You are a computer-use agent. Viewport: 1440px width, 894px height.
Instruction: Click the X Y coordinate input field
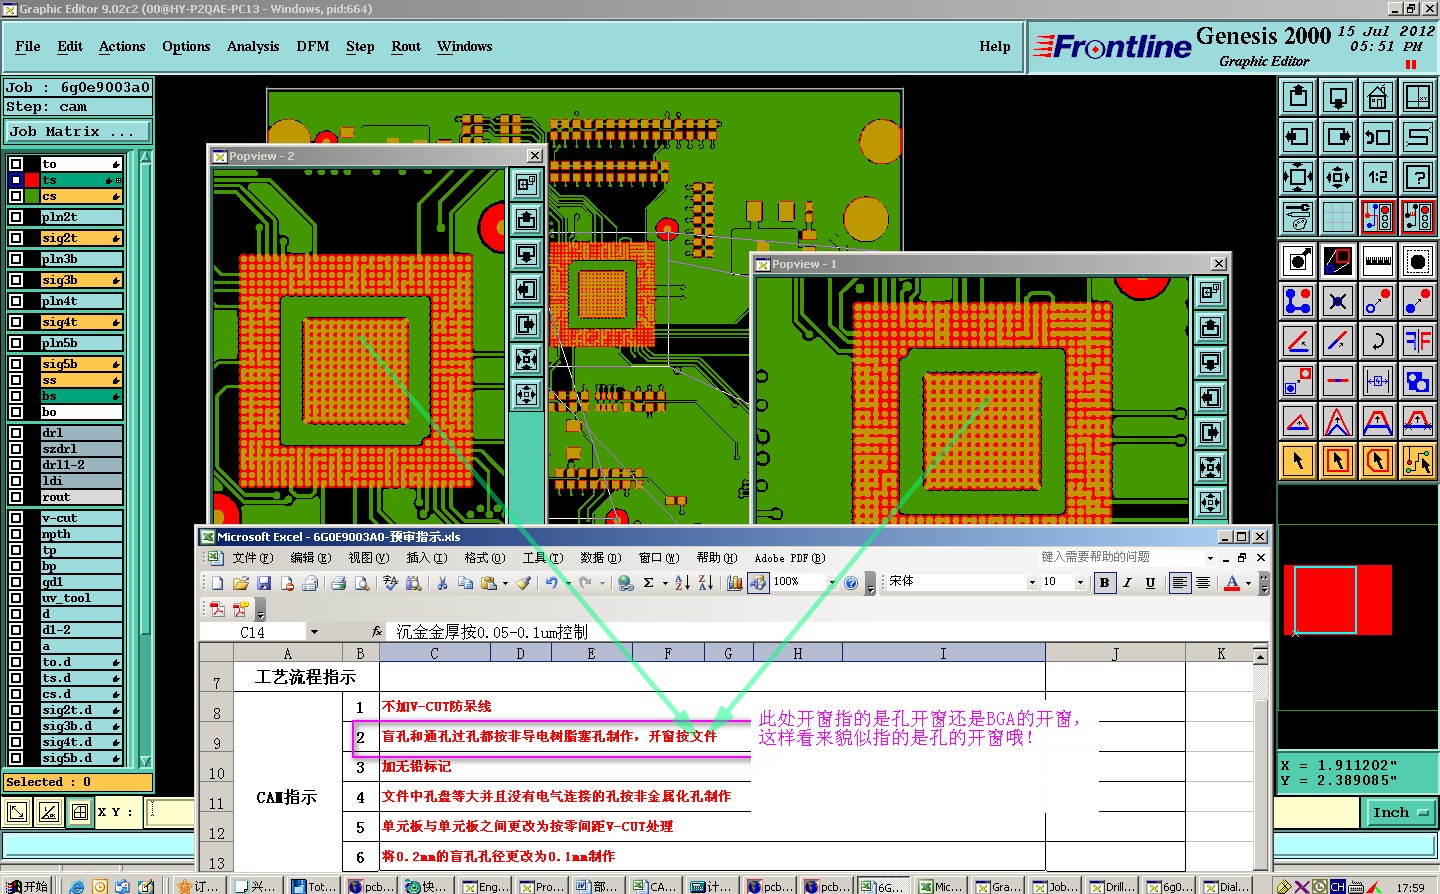point(170,812)
